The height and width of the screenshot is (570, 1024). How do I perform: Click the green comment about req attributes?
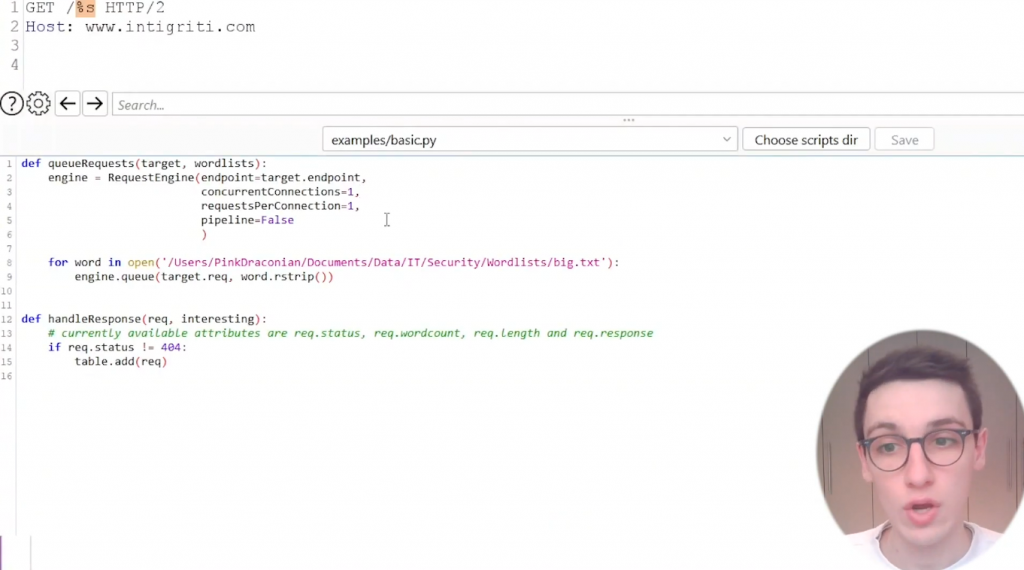tap(350, 333)
